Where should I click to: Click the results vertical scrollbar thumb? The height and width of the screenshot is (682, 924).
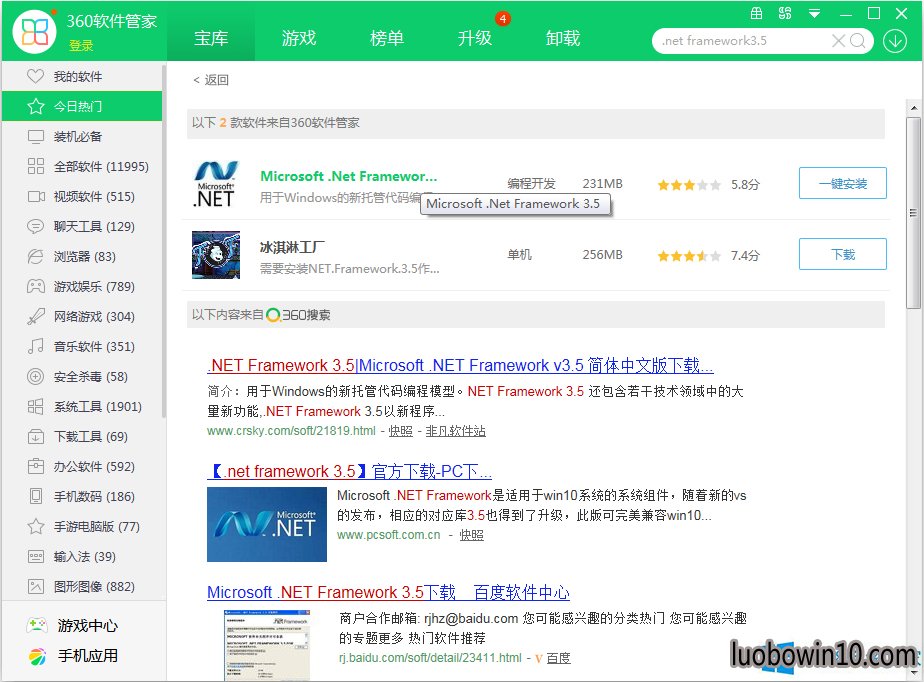[913, 213]
